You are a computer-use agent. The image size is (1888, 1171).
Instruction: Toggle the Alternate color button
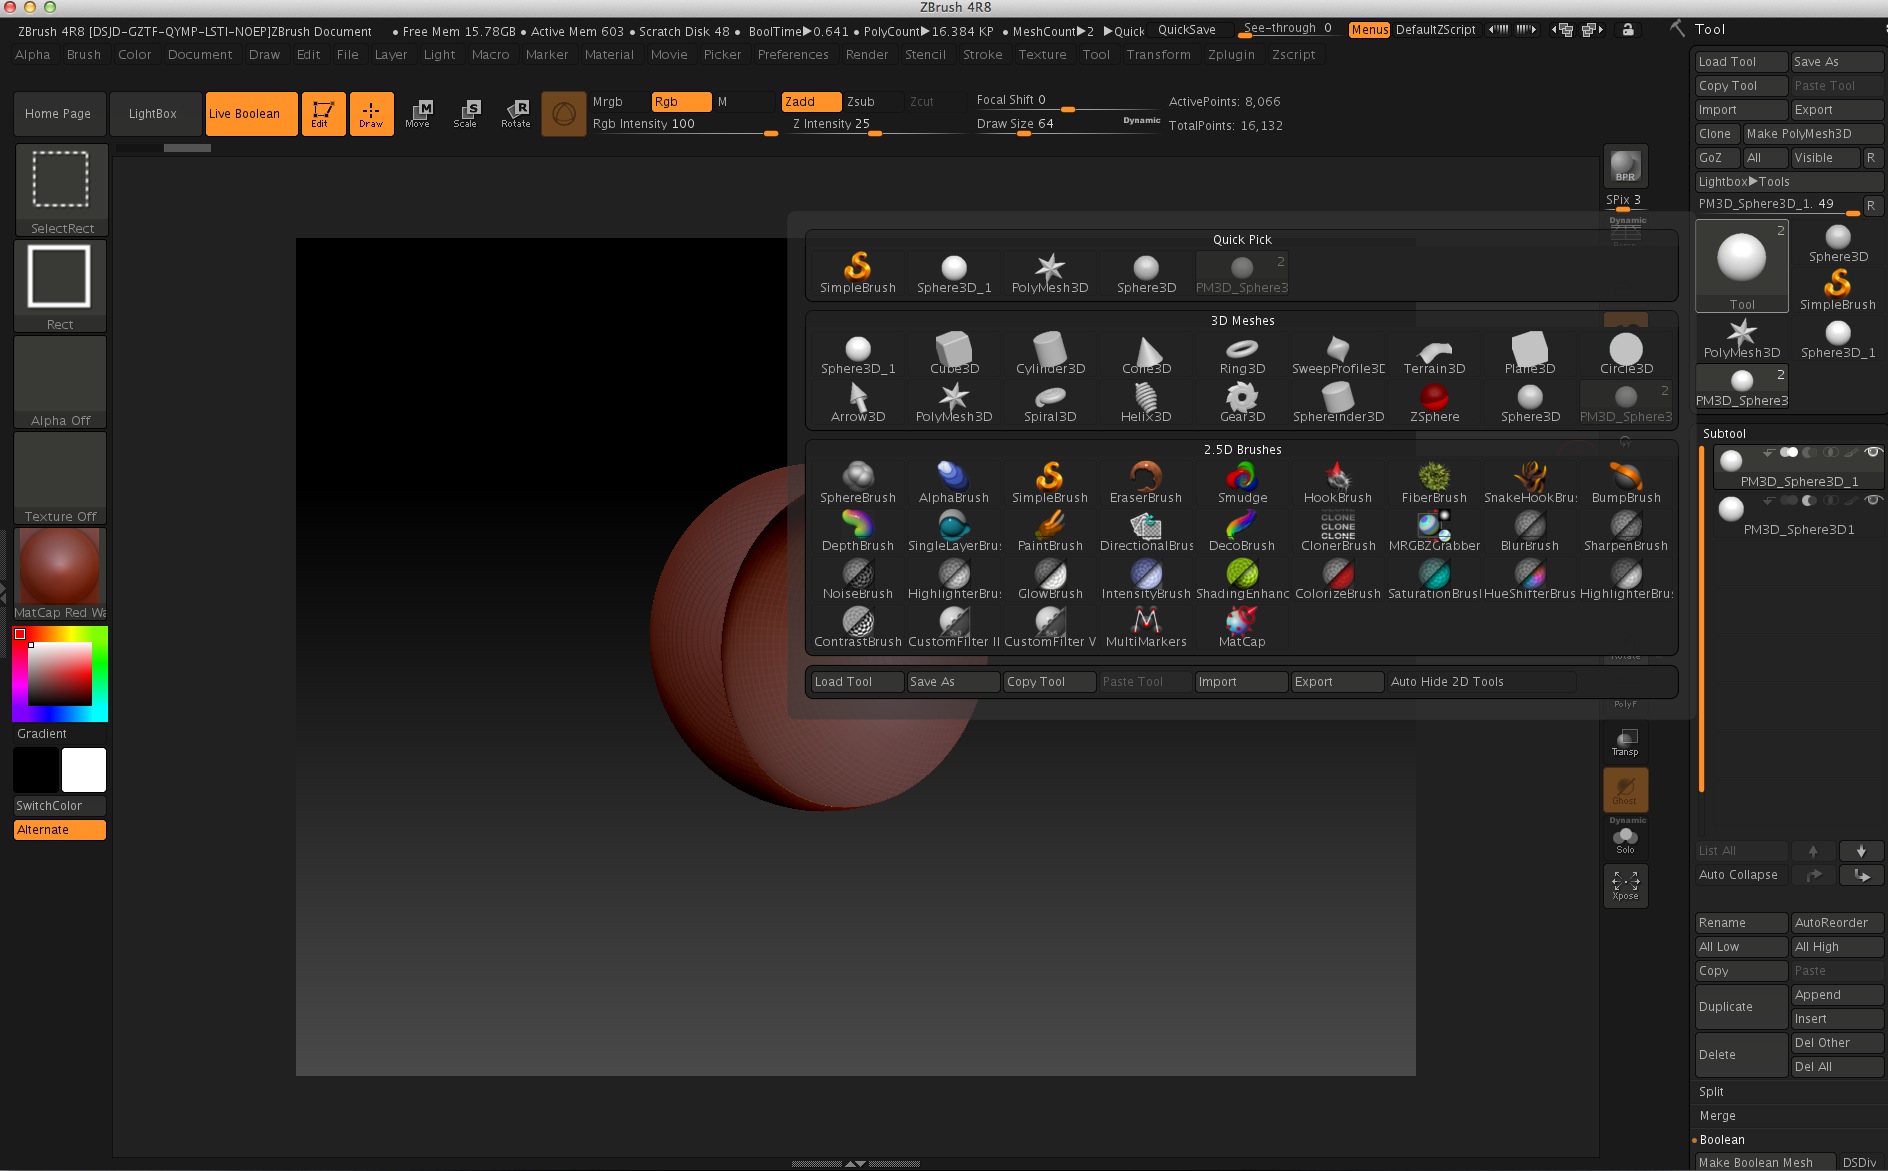[60, 829]
